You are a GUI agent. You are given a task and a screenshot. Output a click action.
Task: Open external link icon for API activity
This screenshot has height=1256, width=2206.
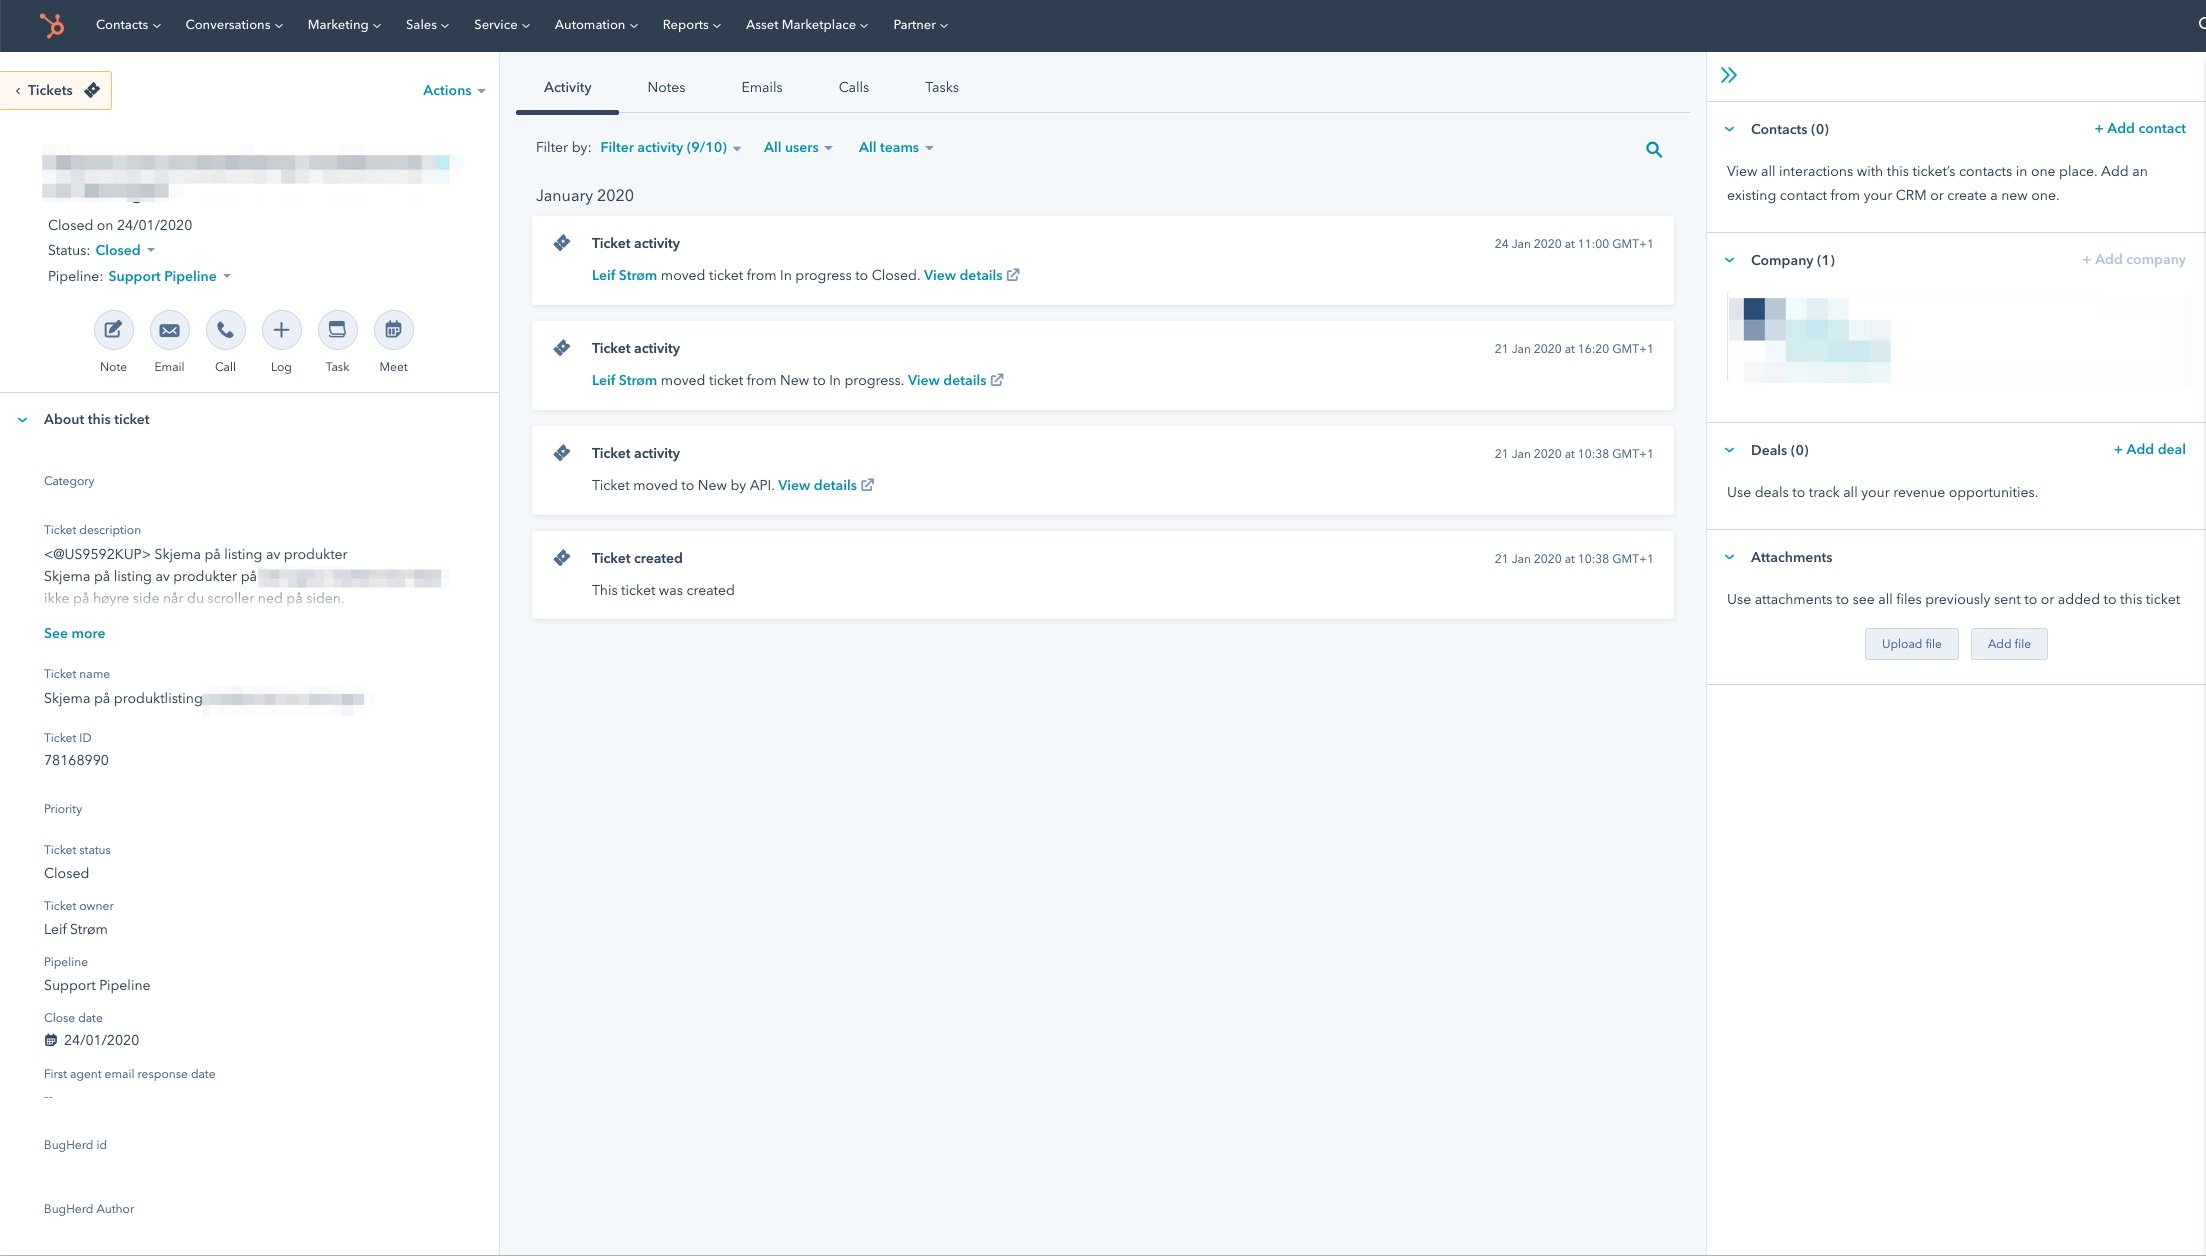868,485
